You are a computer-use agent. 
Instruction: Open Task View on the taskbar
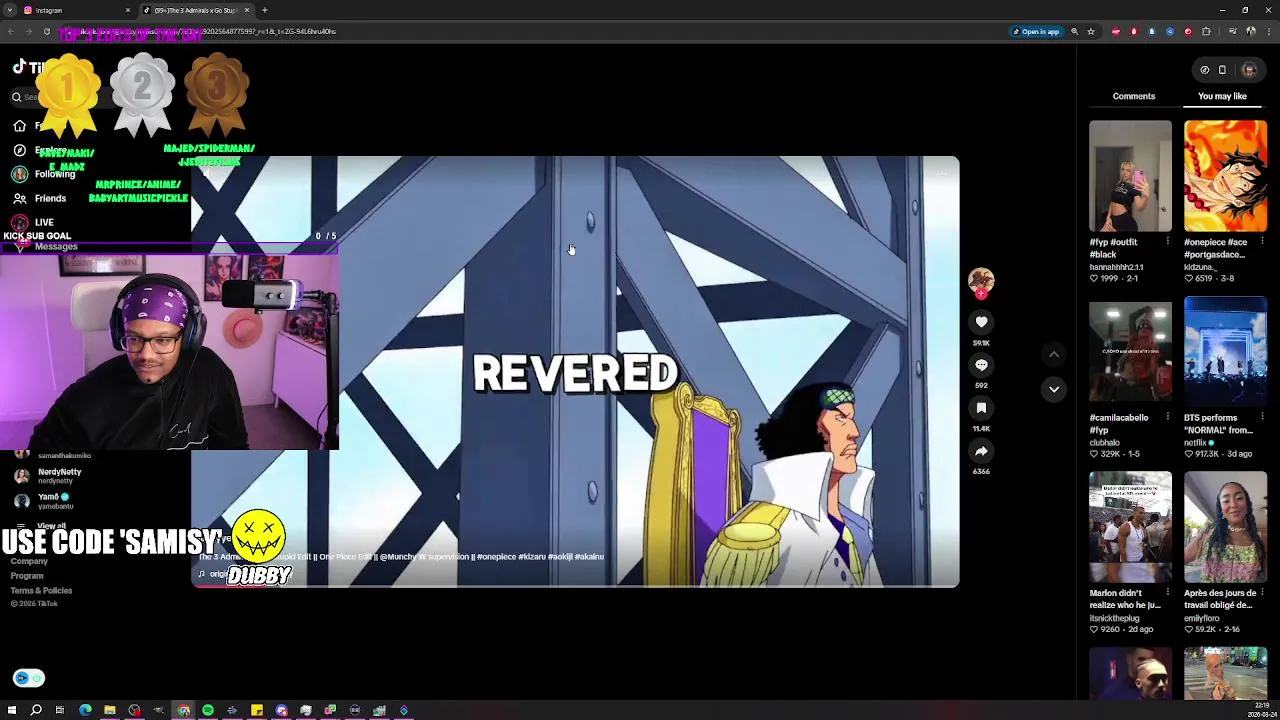60,710
